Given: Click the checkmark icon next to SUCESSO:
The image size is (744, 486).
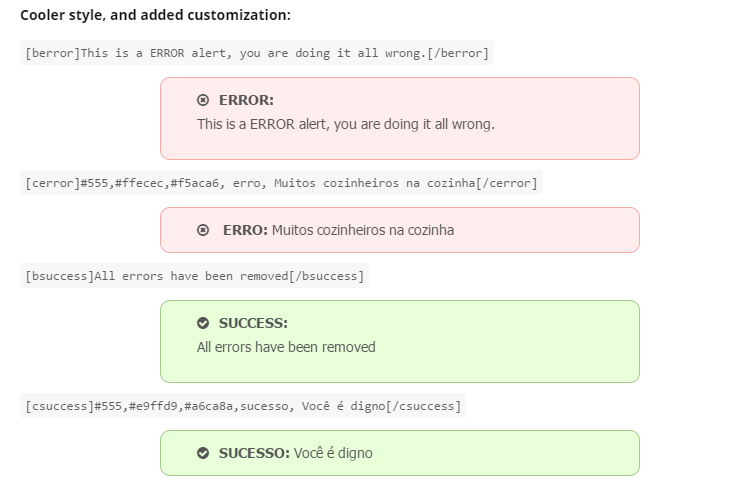Looking at the screenshot, I should tap(203, 453).
